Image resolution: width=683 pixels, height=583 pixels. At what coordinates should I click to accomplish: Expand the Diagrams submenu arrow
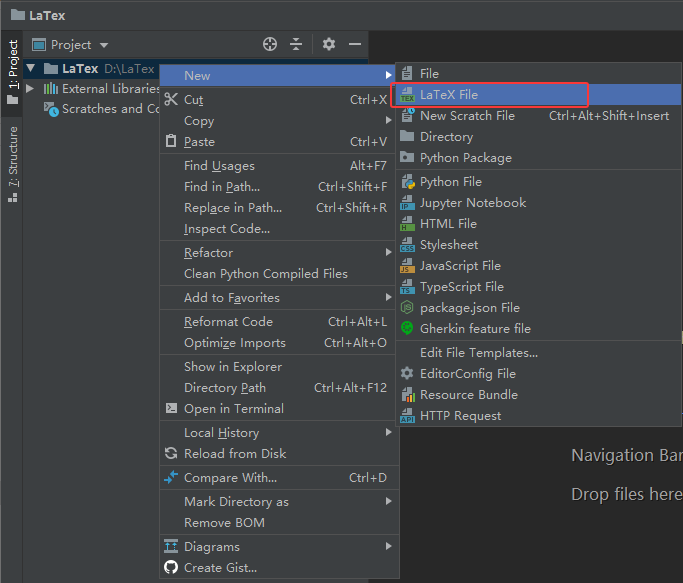click(x=389, y=546)
